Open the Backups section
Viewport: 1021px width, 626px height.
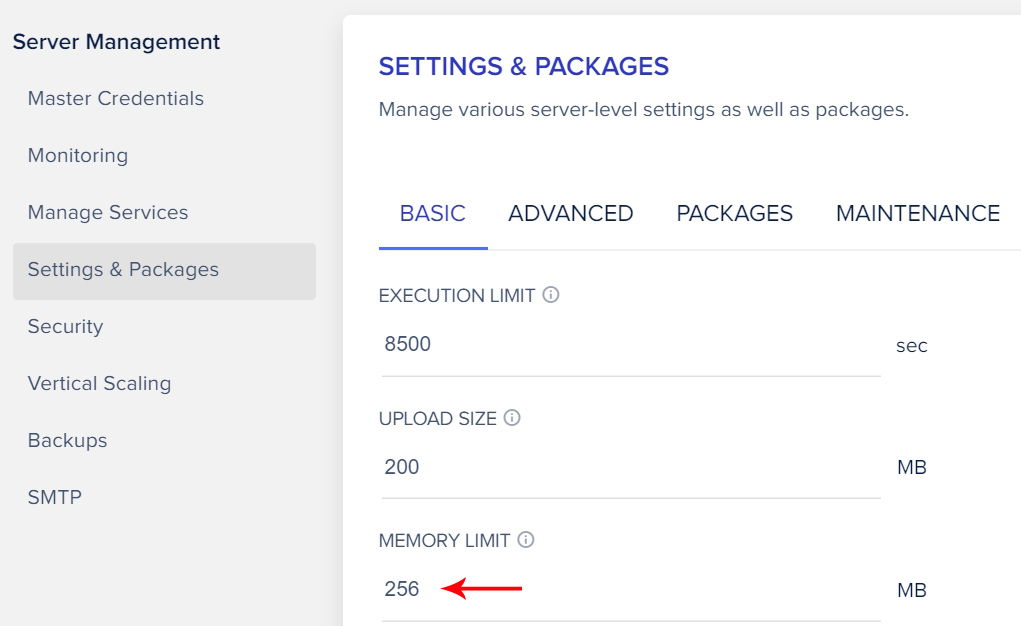pos(67,440)
